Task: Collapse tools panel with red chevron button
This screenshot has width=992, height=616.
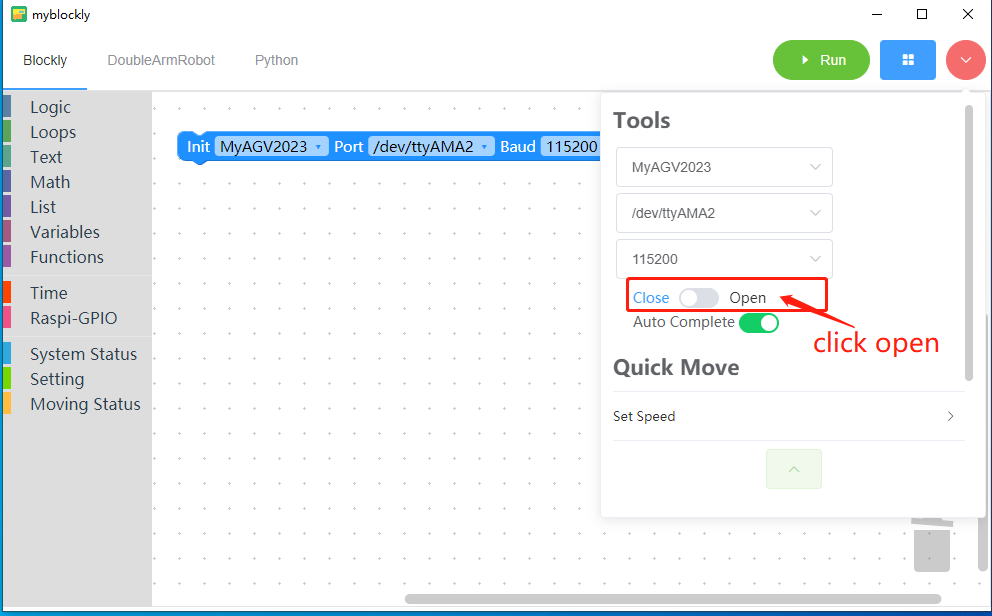Action: (965, 60)
